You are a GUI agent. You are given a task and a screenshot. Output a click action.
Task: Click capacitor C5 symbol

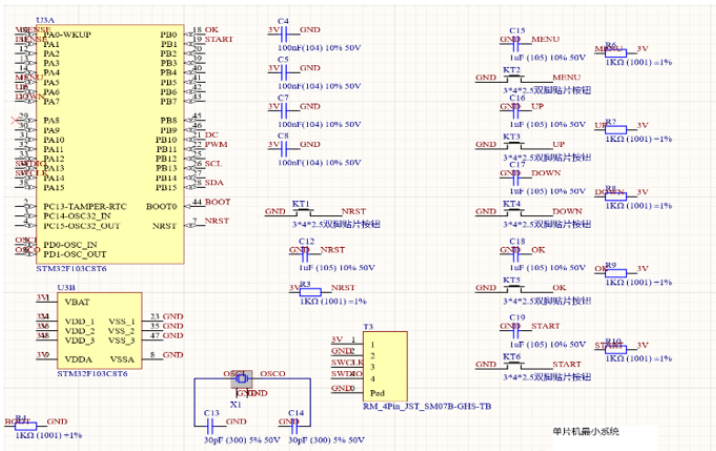pyautogui.click(x=284, y=73)
